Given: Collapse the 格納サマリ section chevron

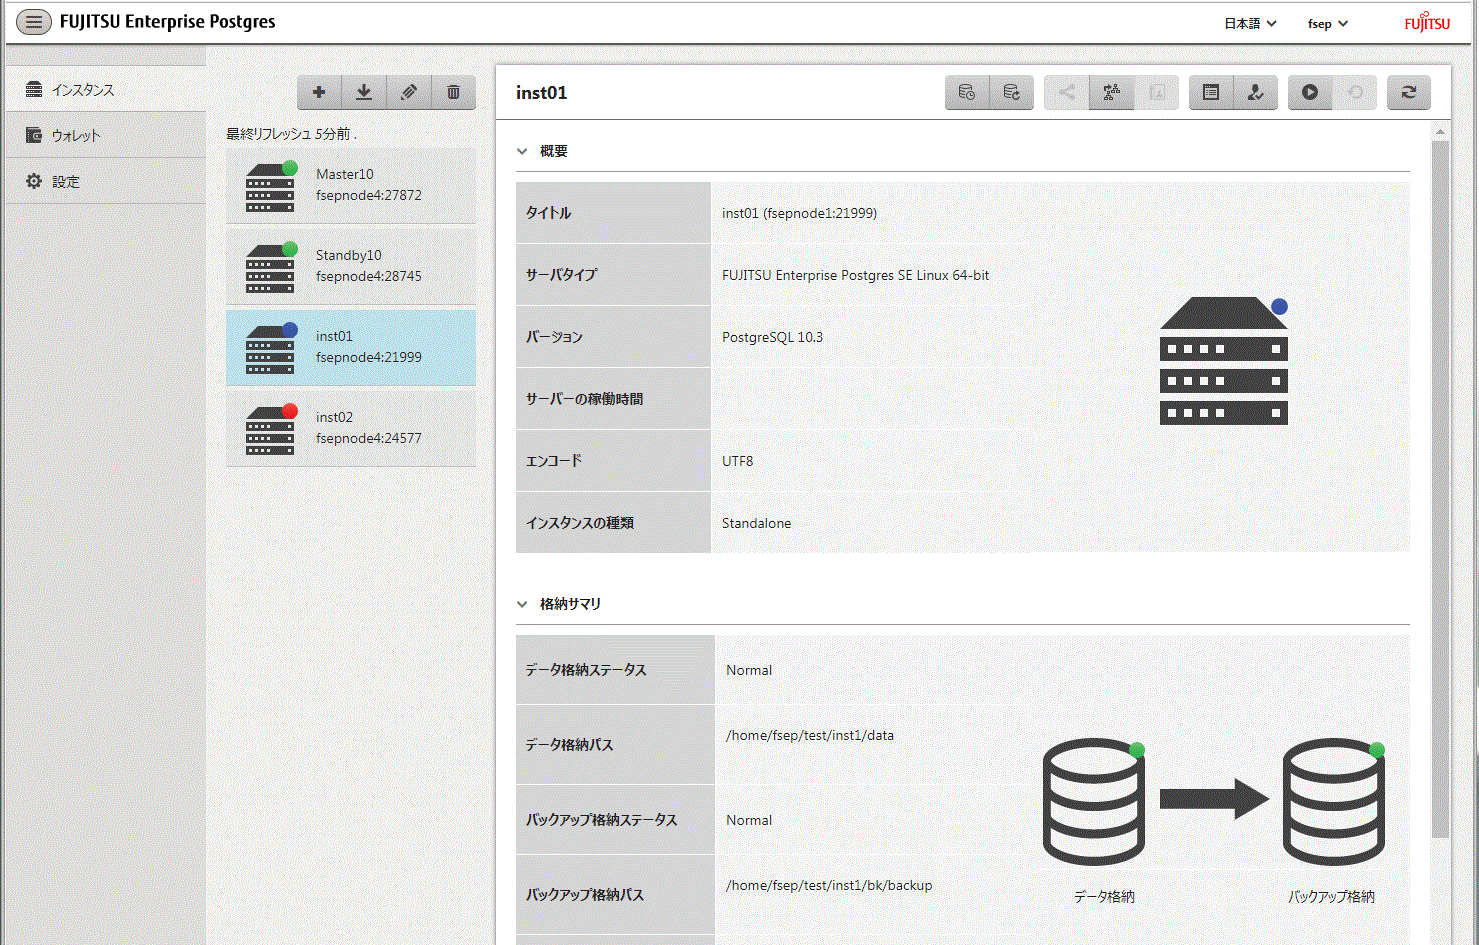Looking at the screenshot, I should tap(522, 604).
